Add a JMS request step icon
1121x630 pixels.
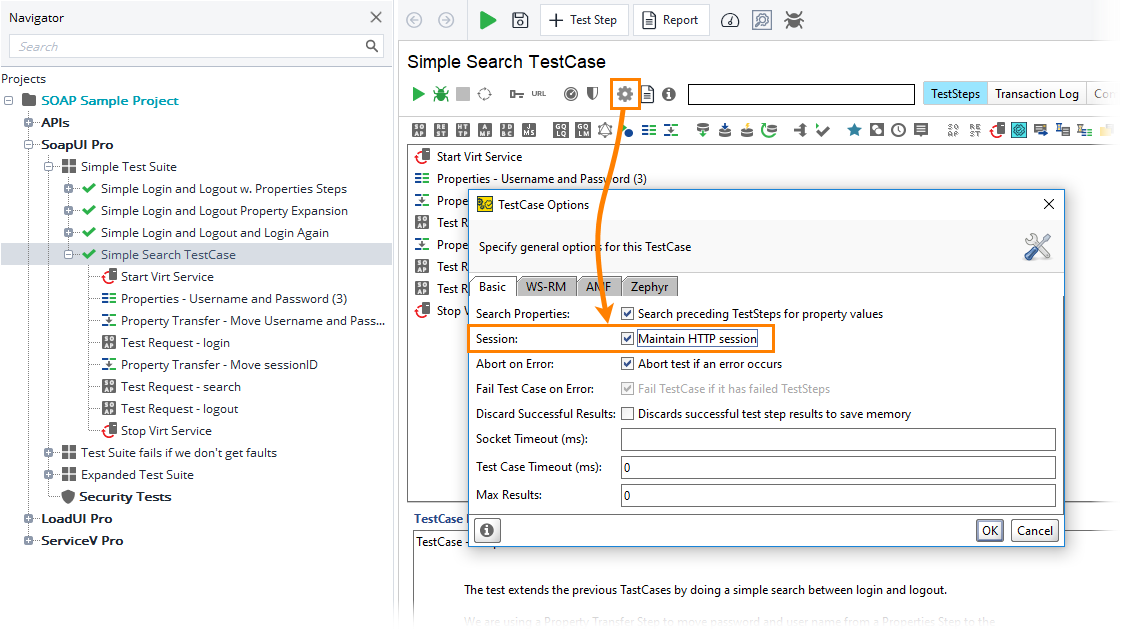(x=529, y=130)
